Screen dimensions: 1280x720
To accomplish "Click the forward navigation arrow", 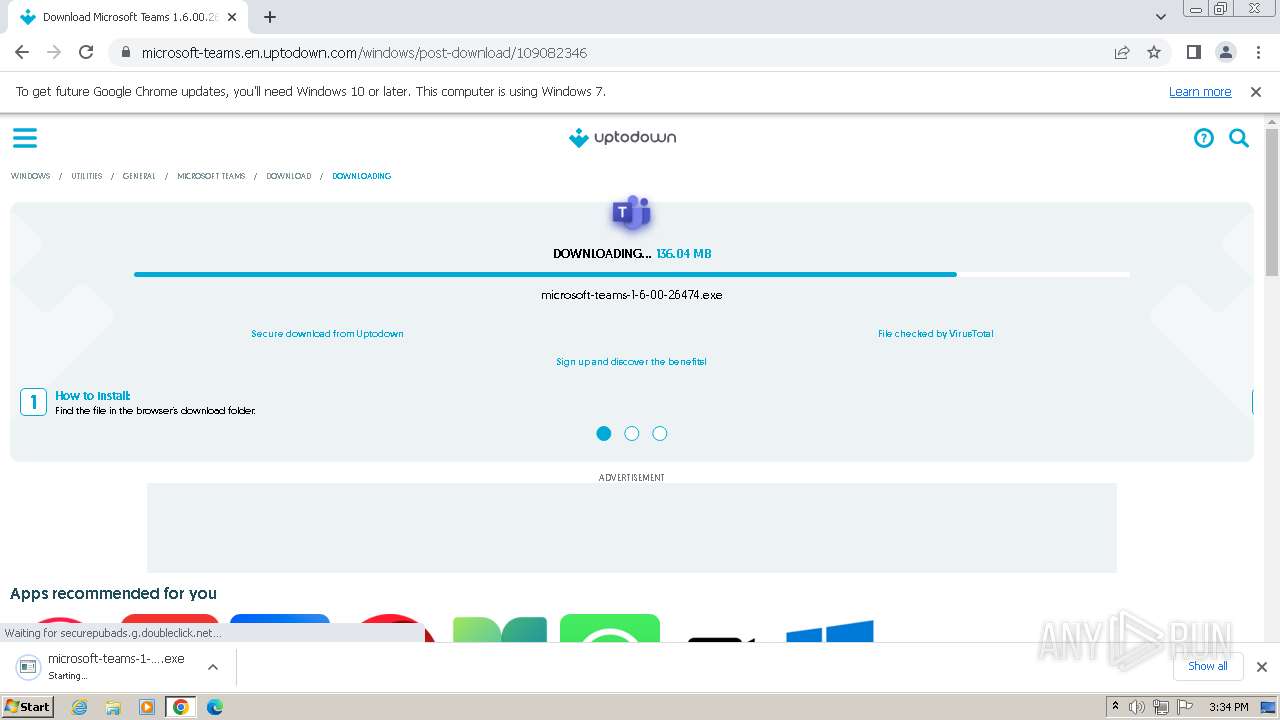I will tap(54, 52).
